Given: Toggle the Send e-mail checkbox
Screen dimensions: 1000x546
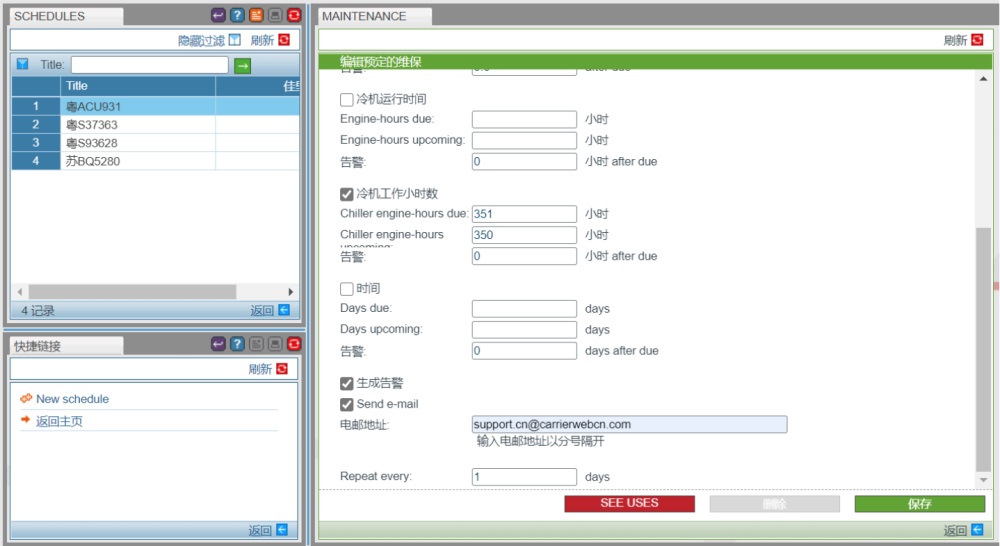Looking at the screenshot, I should pos(347,404).
